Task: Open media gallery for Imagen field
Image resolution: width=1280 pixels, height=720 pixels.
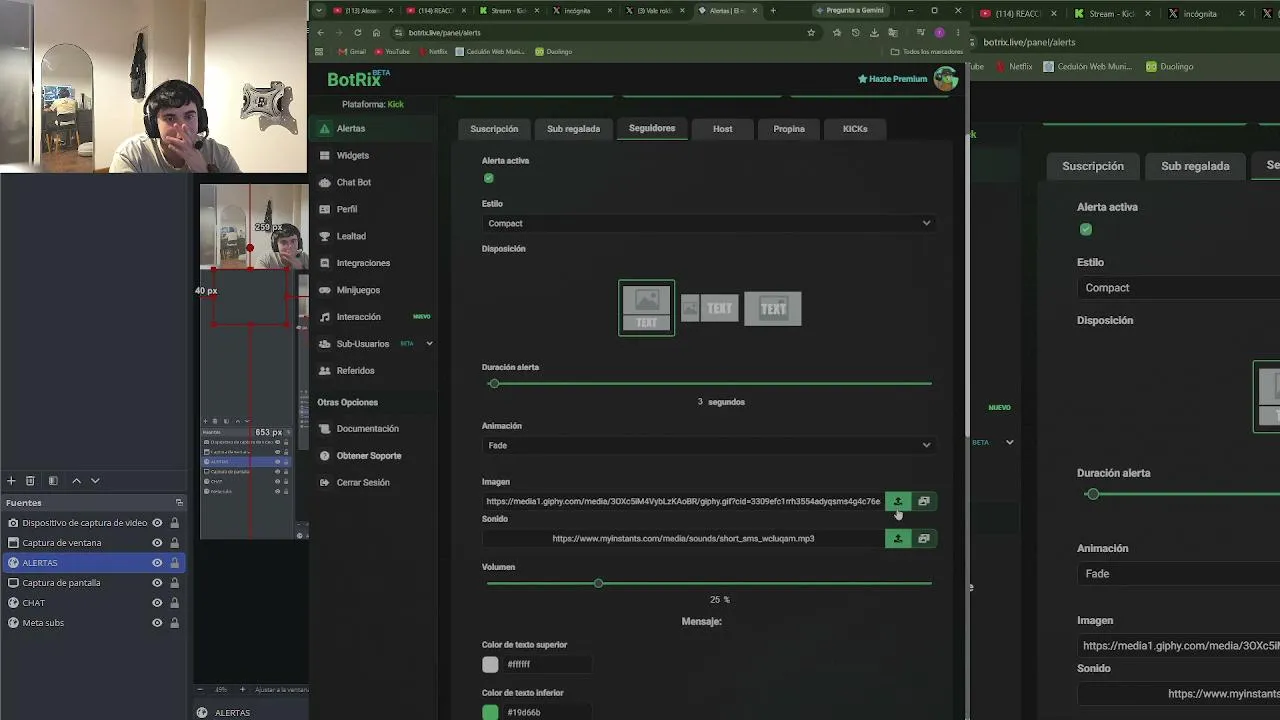Action: coord(924,501)
